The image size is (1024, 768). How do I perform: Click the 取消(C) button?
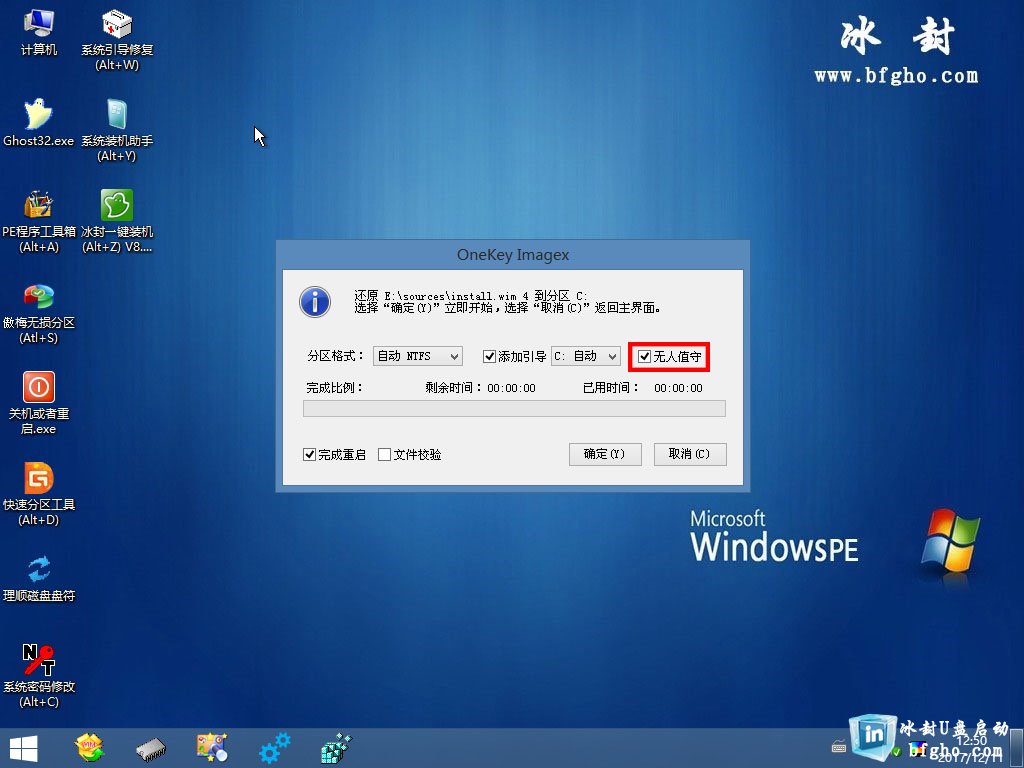click(x=690, y=455)
